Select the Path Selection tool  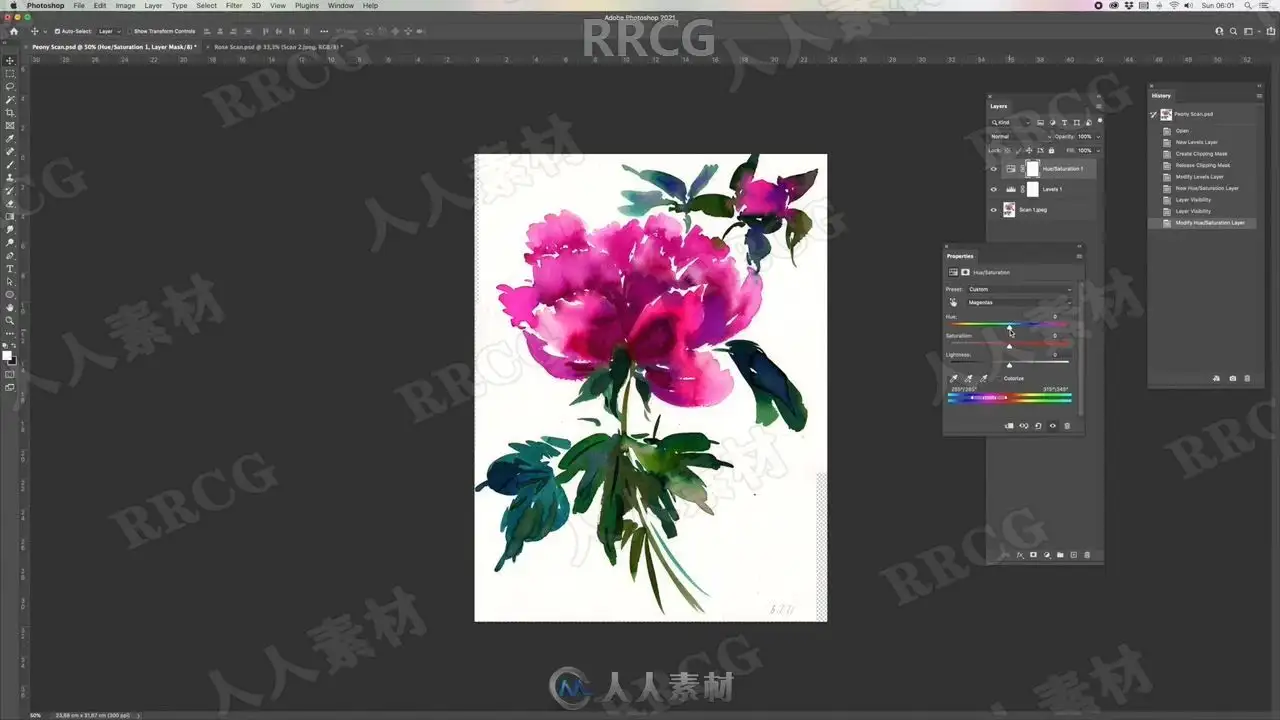[x=11, y=281]
